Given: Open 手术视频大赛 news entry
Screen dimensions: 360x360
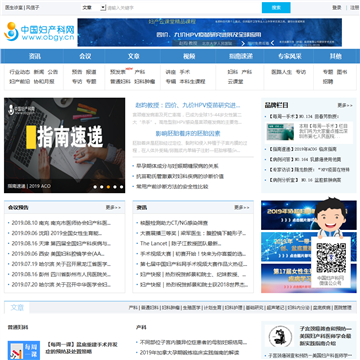Looking at the screenshot, I should [x=194, y=254].
